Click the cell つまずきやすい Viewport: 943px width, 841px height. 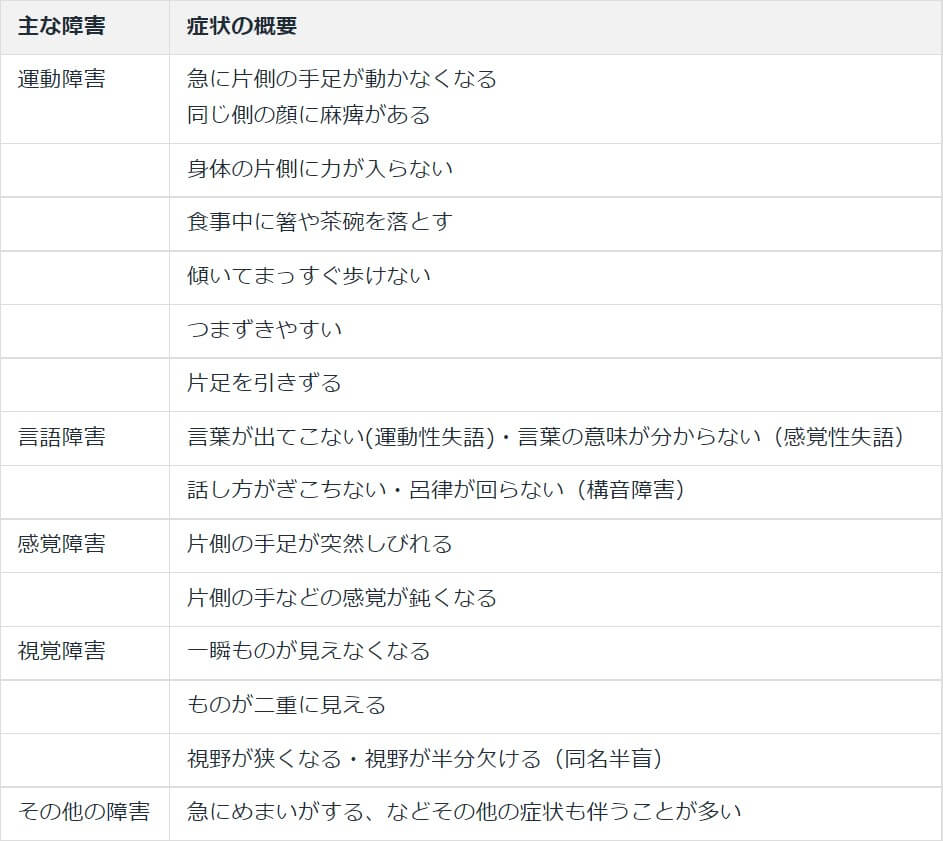265,330
